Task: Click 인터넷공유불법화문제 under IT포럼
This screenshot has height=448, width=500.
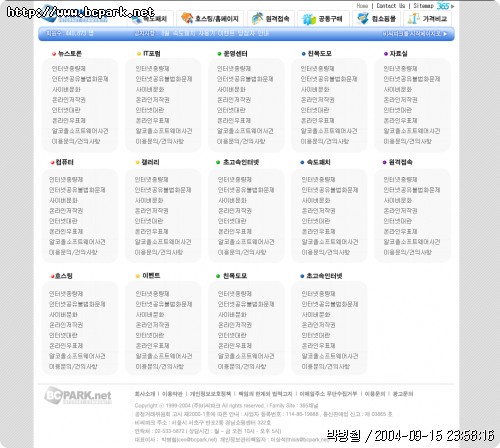Action: point(164,79)
